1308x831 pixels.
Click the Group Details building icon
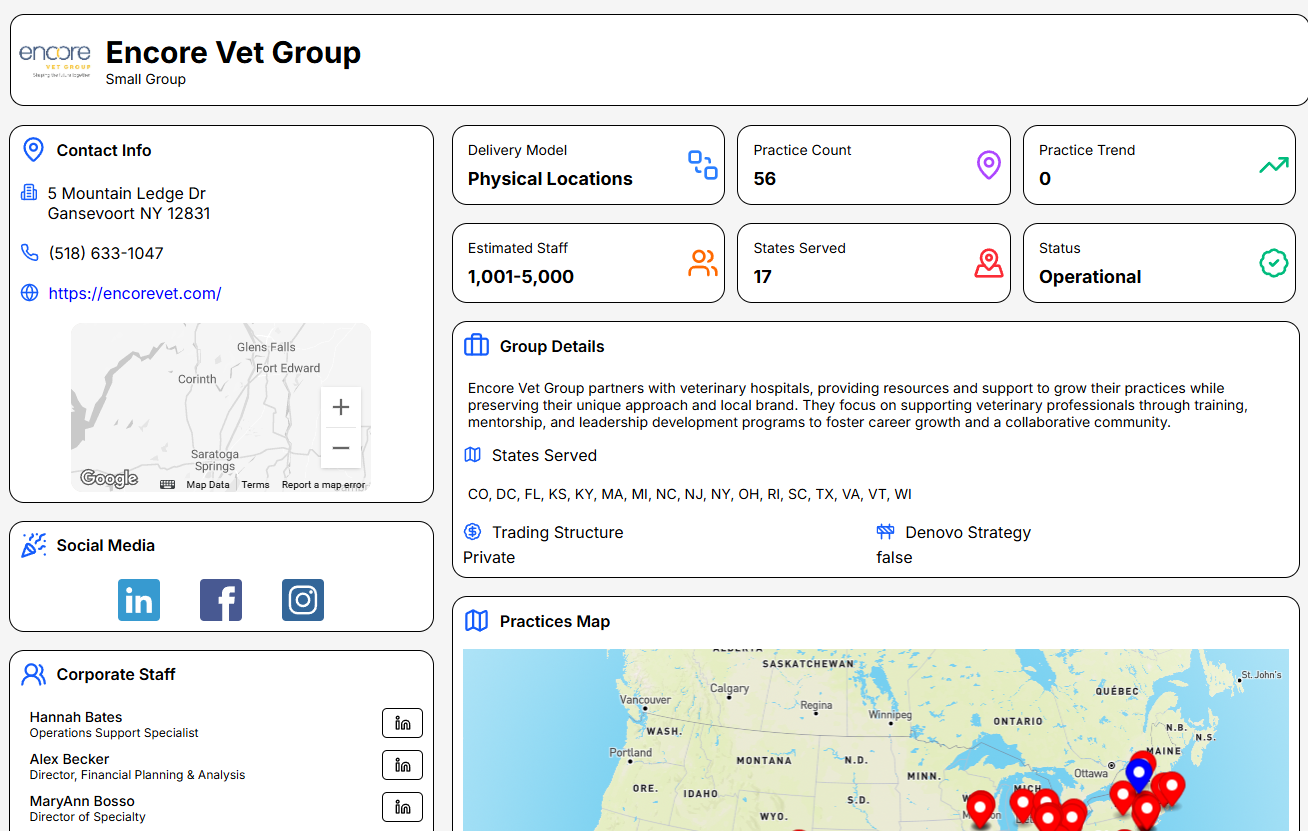475,344
